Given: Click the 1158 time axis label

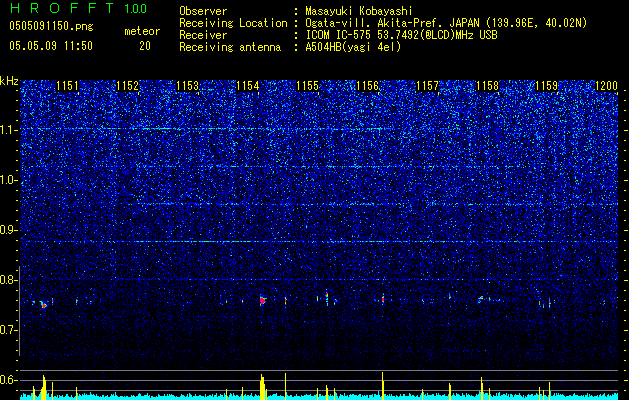Looking at the screenshot, I should coord(487,86).
